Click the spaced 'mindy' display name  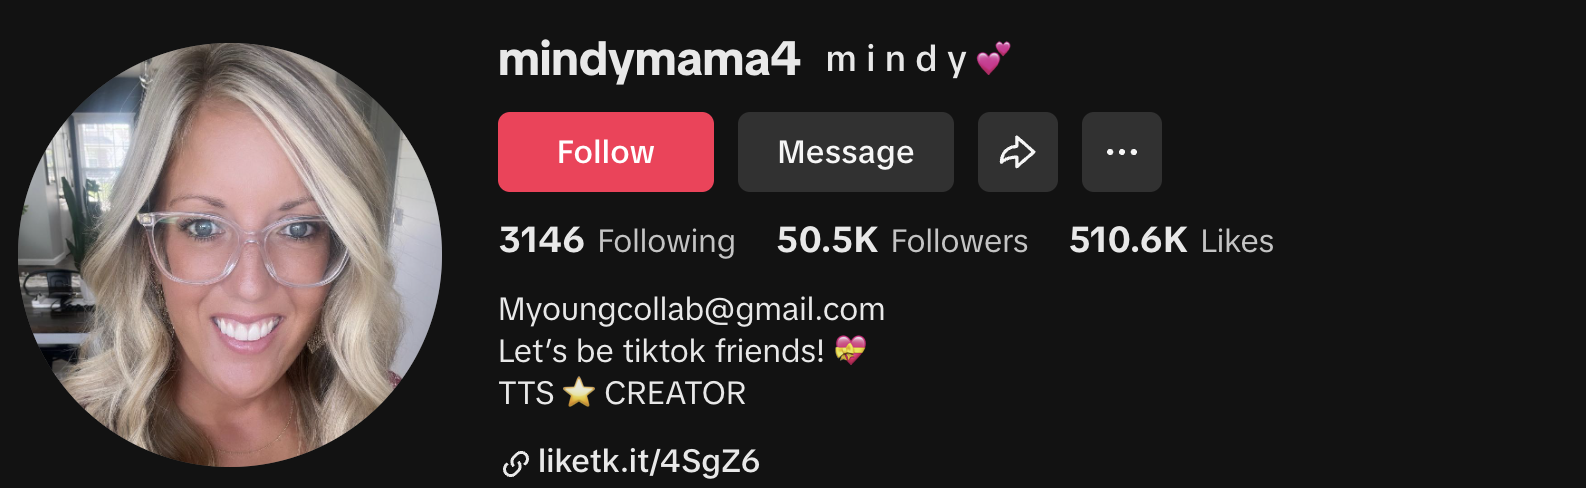click(x=897, y=60)
